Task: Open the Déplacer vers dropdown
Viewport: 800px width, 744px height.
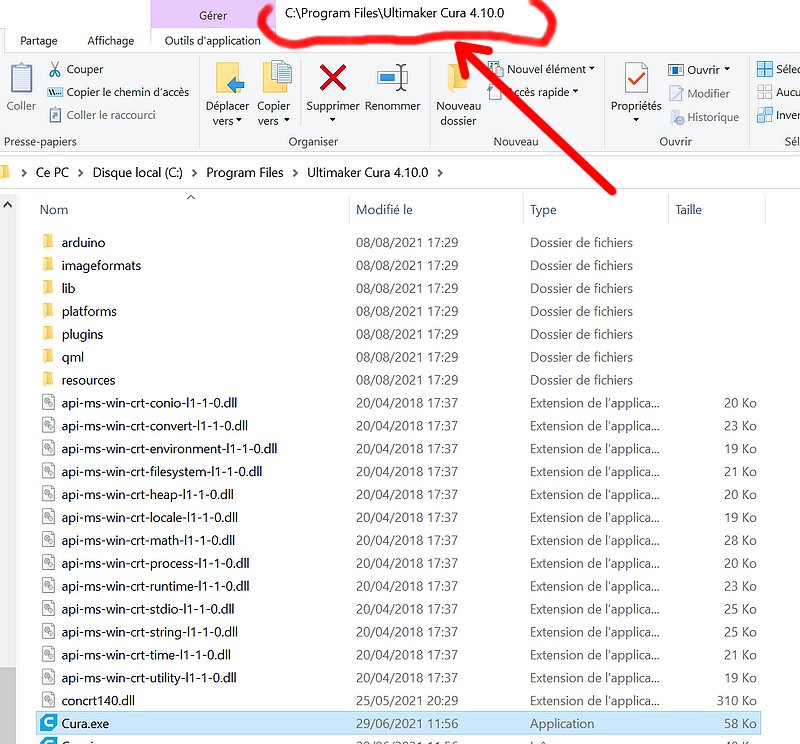Action: [227, 94]
